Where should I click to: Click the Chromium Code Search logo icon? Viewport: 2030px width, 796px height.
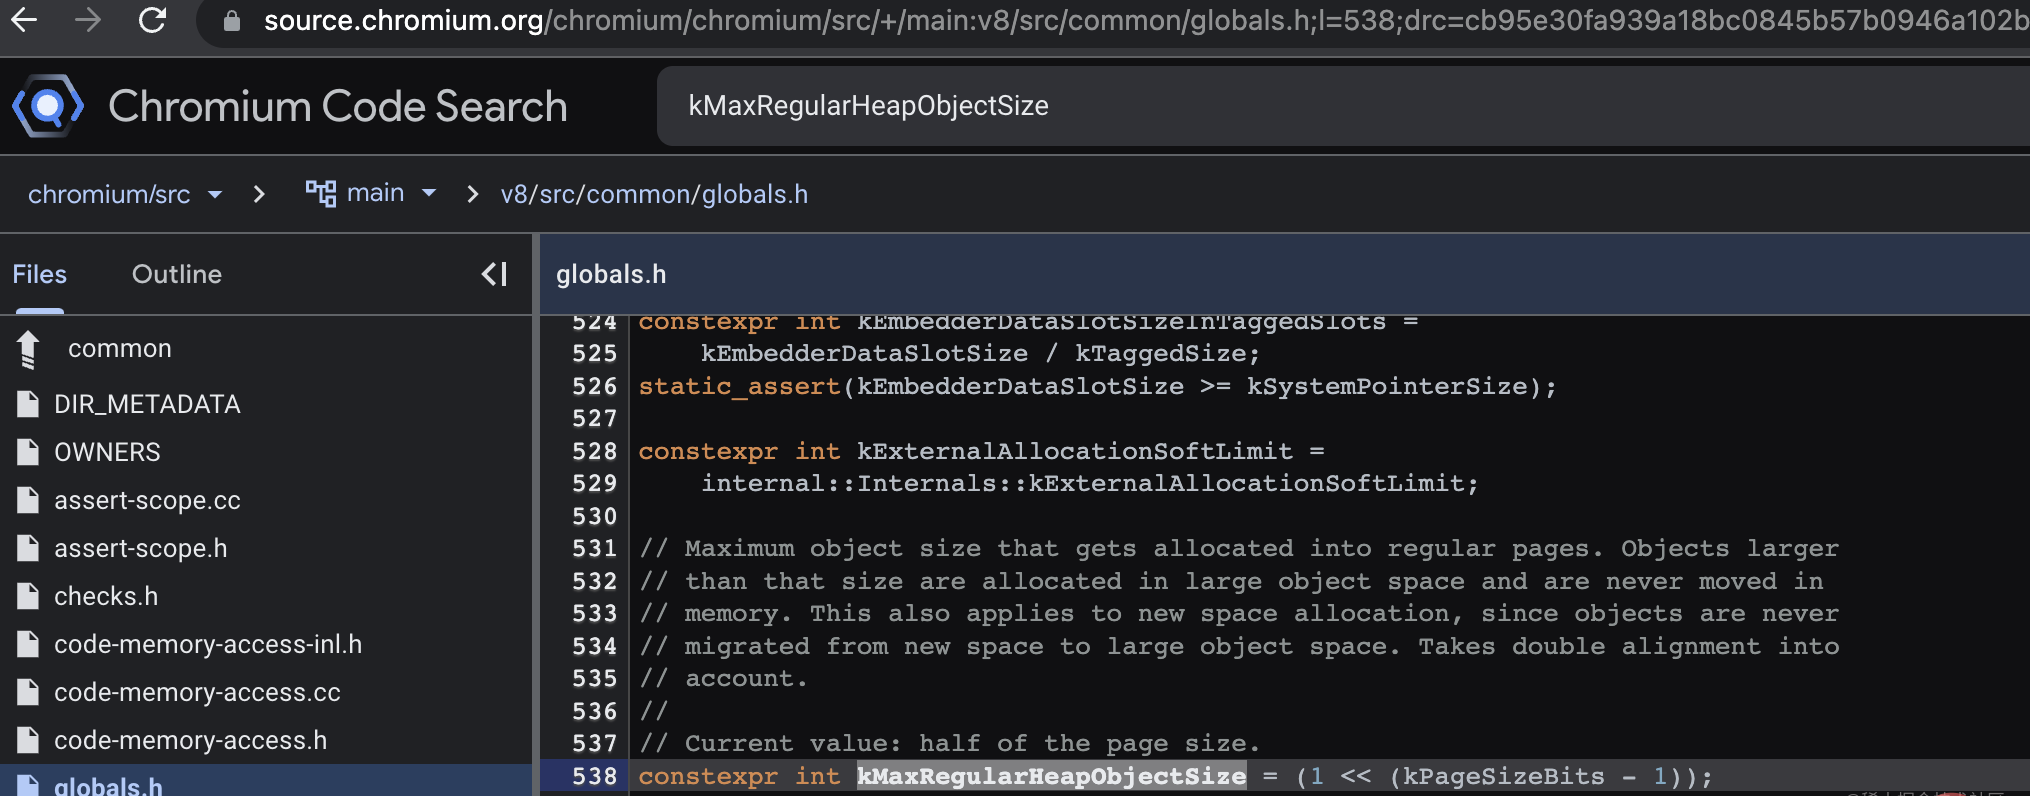click(x=47, y=106)
